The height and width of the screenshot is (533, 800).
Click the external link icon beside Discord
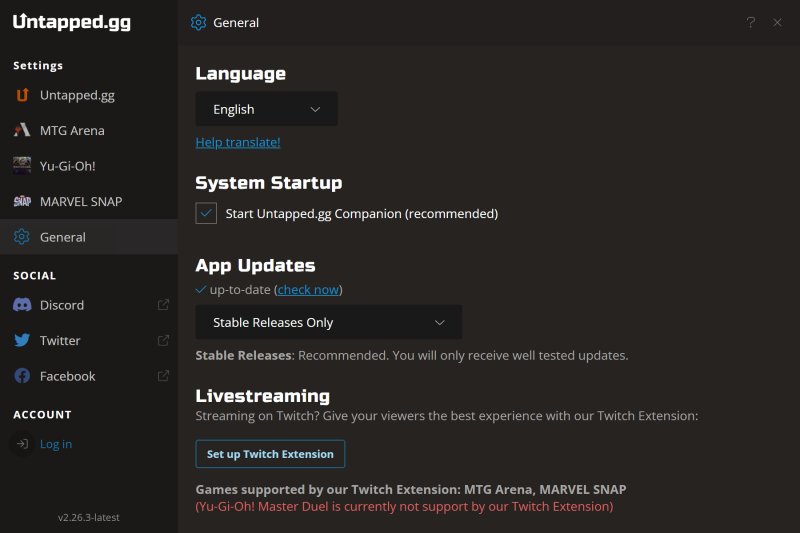(x=163, y=305)
